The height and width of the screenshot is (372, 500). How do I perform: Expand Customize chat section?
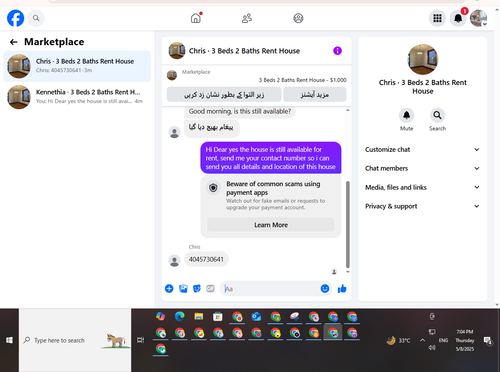[422, 149]
